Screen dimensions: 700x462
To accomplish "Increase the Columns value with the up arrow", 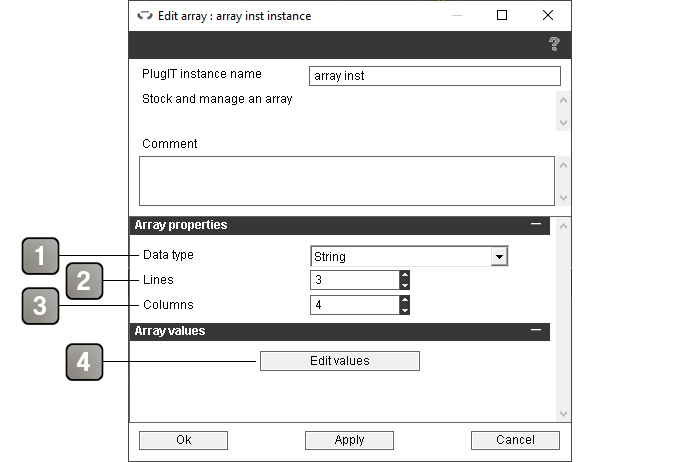I will pos(404,300).
